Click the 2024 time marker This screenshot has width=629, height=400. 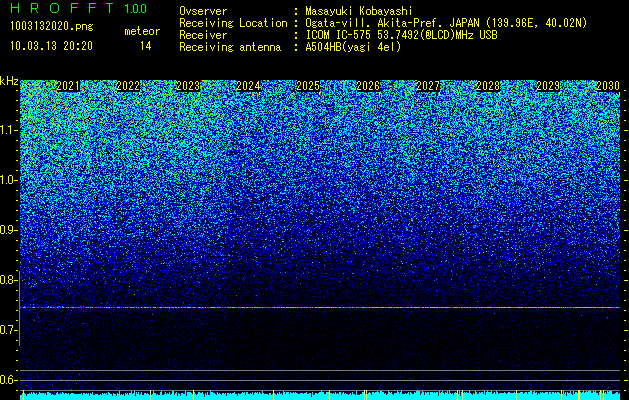248,86
